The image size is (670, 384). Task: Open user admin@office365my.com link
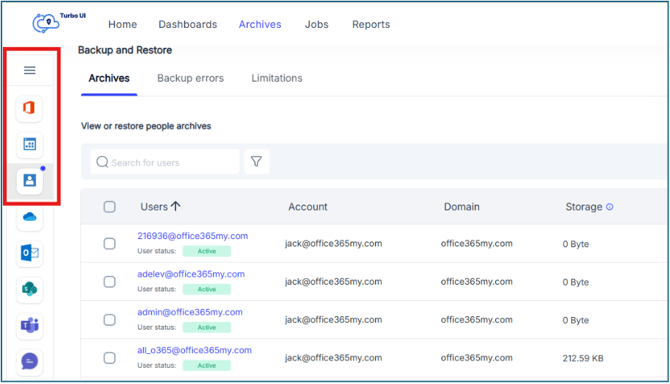190,312
